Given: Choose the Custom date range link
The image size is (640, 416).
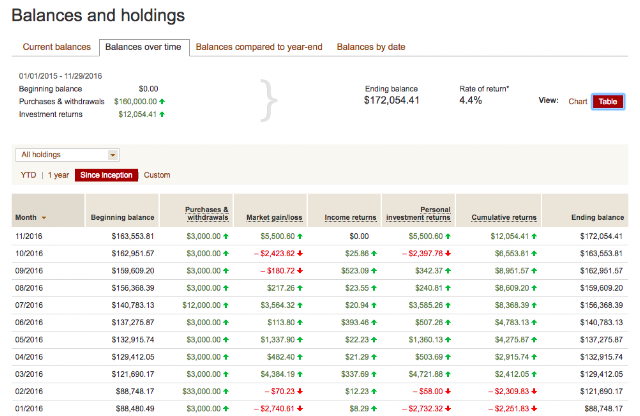Looking at the screenshot, I should pyautogui.click(x=157, y=175).
